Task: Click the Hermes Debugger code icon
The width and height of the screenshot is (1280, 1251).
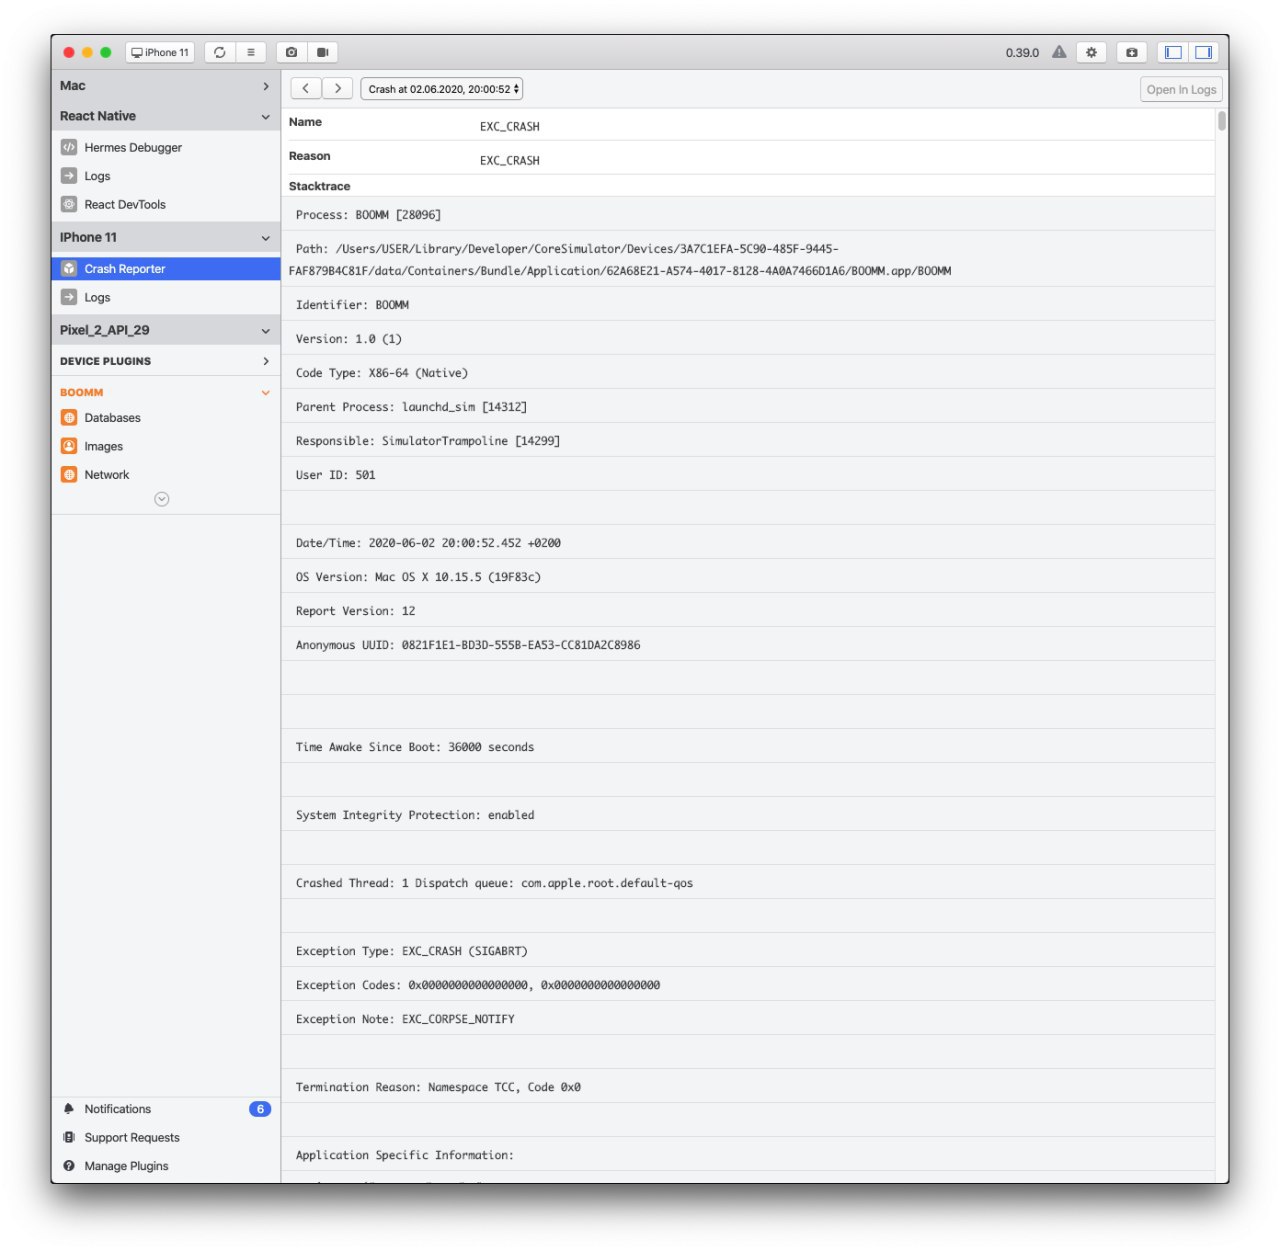Action: pyautogui.click(x=69, y=147)
